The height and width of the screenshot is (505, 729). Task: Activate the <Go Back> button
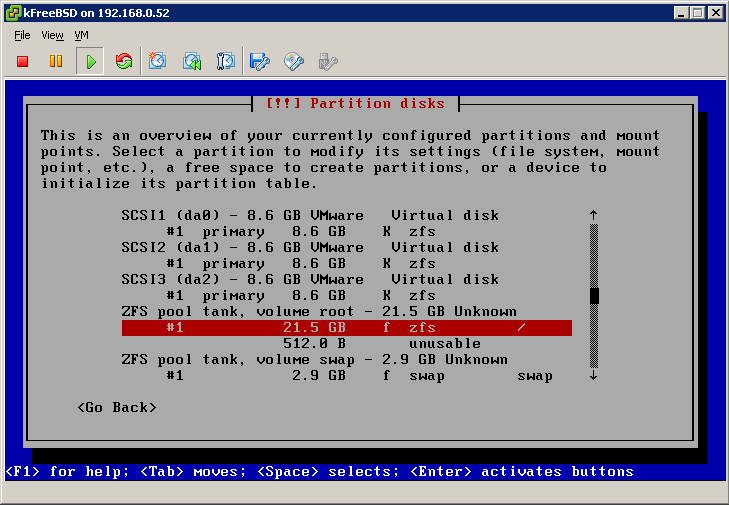click(x=117, y=407)
